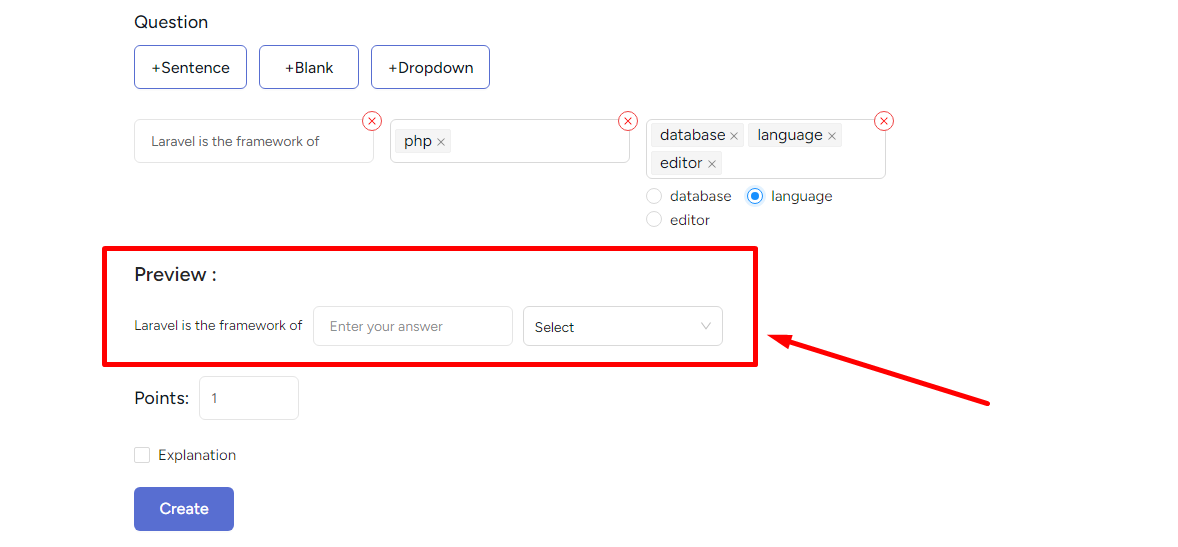The height and width of the screenshot is (547, 1178).
Task: Remove the language tag
Action: click(x=832, y=136)
